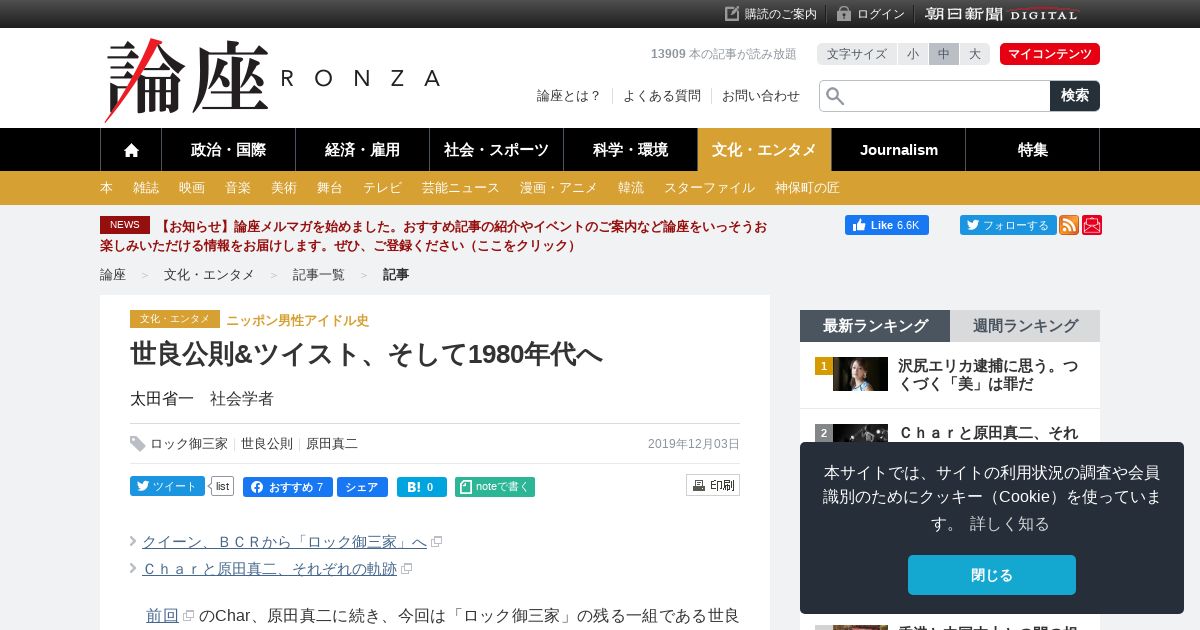The width and height of the screenshot is (1200, 630).
Task: Click the Hatena B! bookmark button
Action: click(x=422, y=487)
